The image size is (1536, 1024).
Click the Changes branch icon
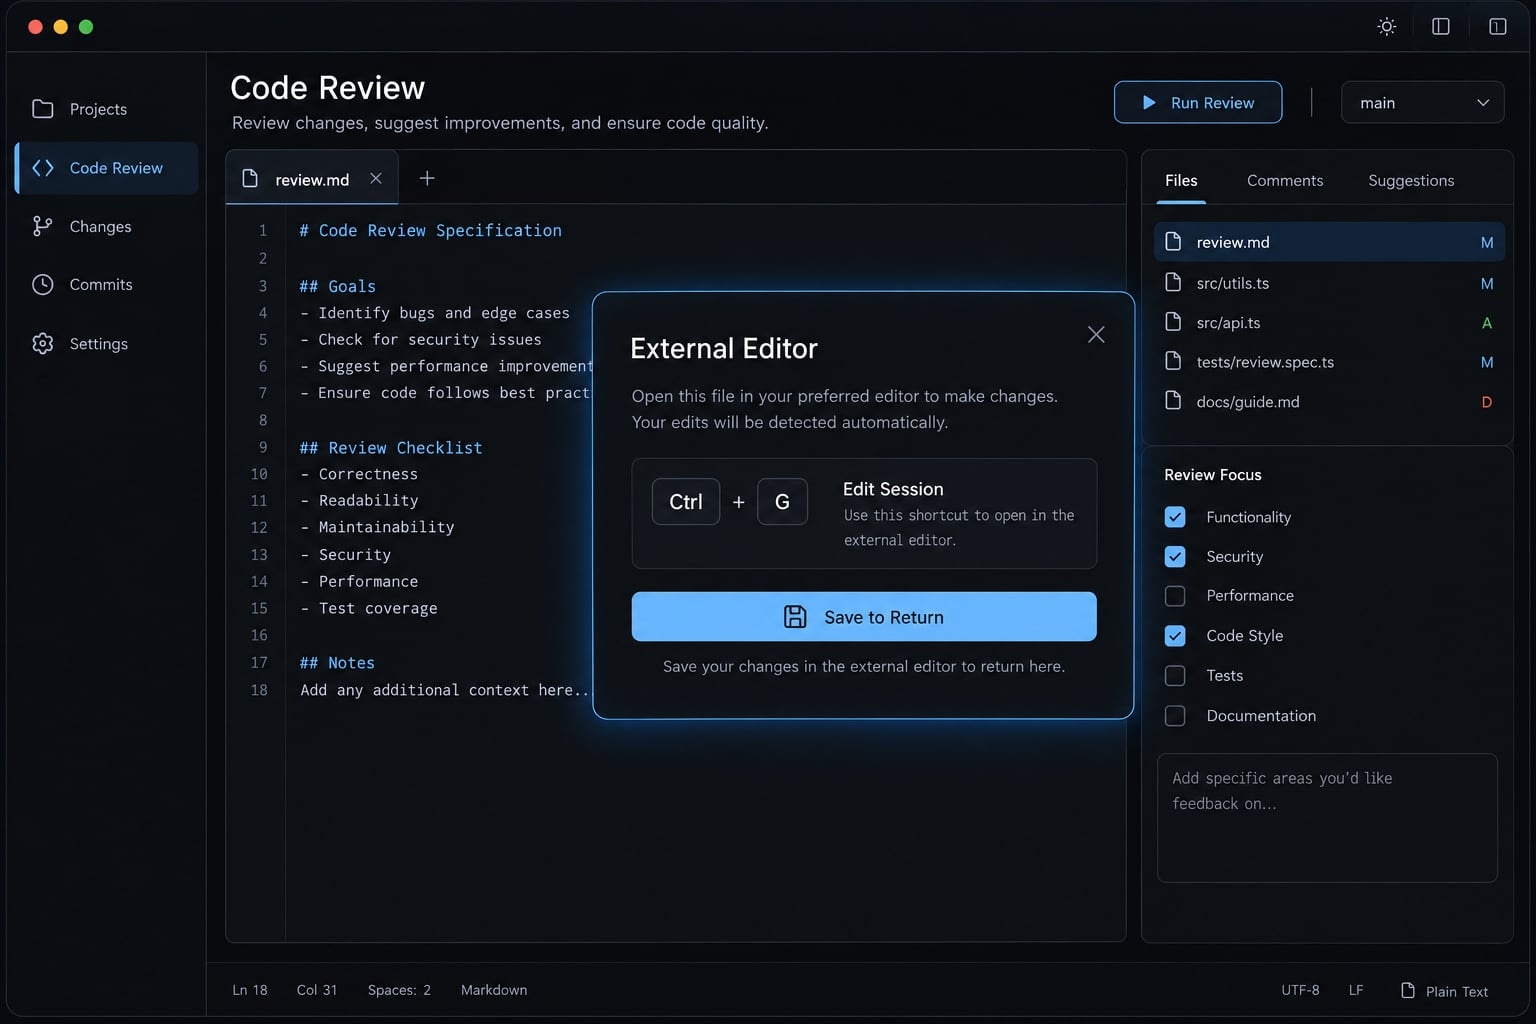tap(42, 227)
